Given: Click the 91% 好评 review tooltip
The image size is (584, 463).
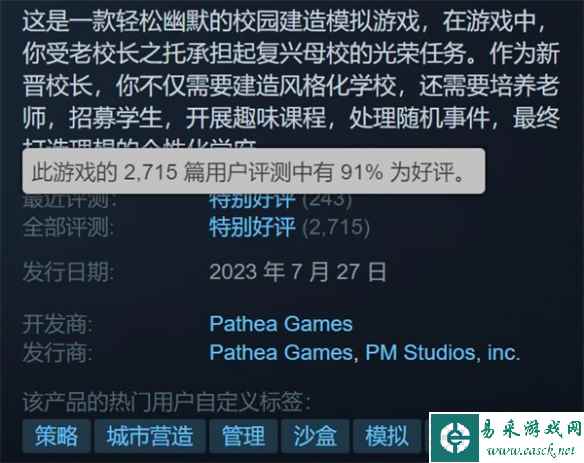Looking at the screenshot, I should pyautogui.click(x=254, y=171).
